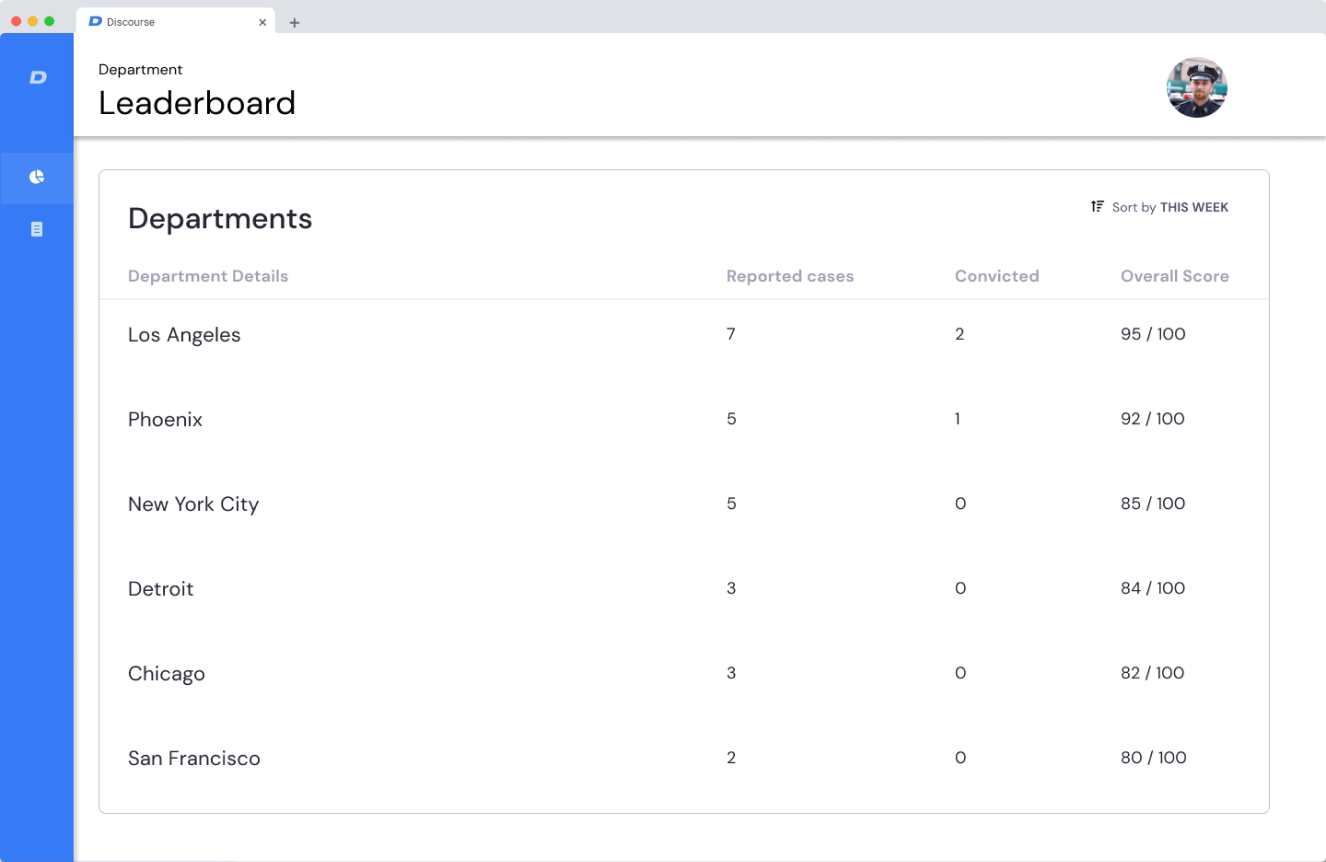
Task: Click the Department Details column header
Action: [x=208, y=276]
